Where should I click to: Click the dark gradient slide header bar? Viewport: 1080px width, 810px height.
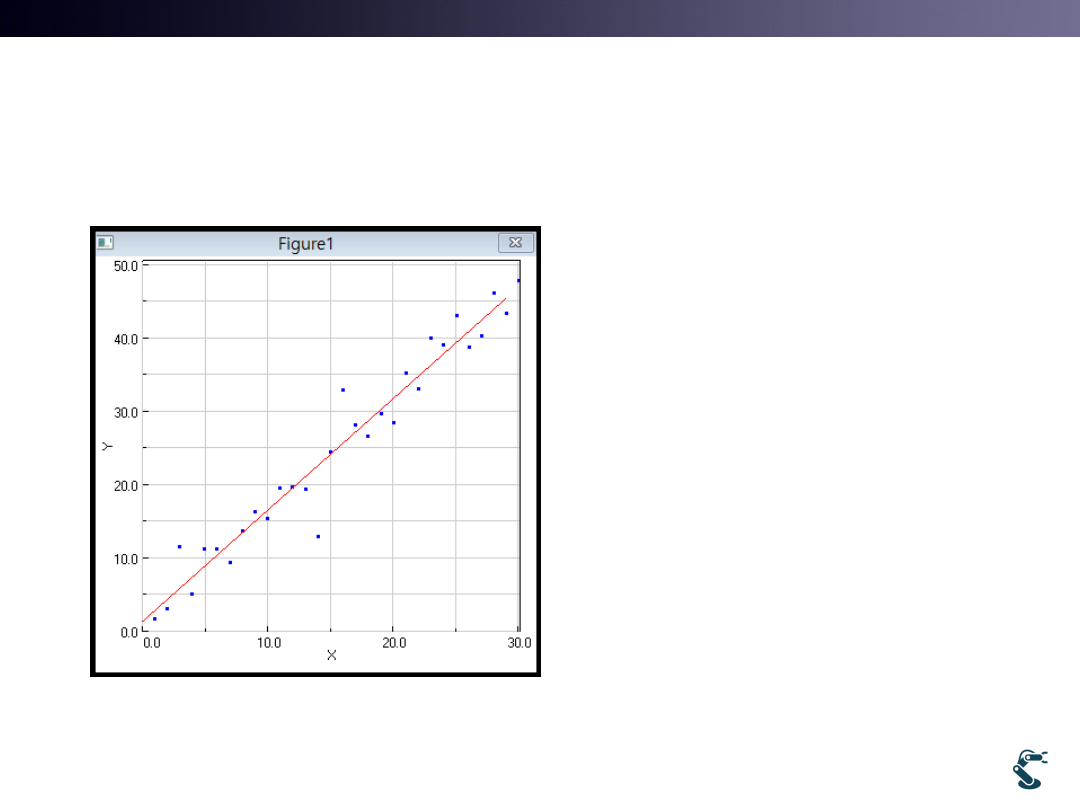click(x=540, y=18)
